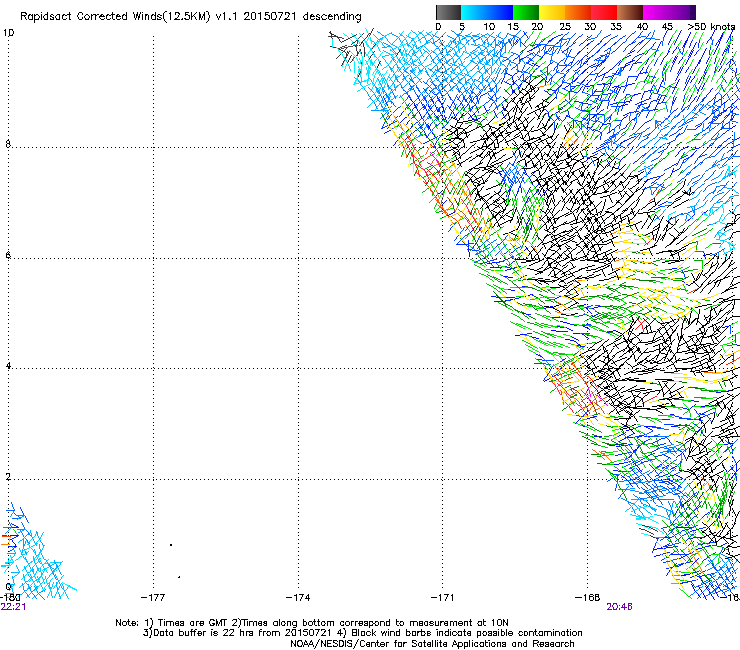Click the purple time stamp '22:21'
740x650 pixels.
pyautogui.click(x=13, y=607)
